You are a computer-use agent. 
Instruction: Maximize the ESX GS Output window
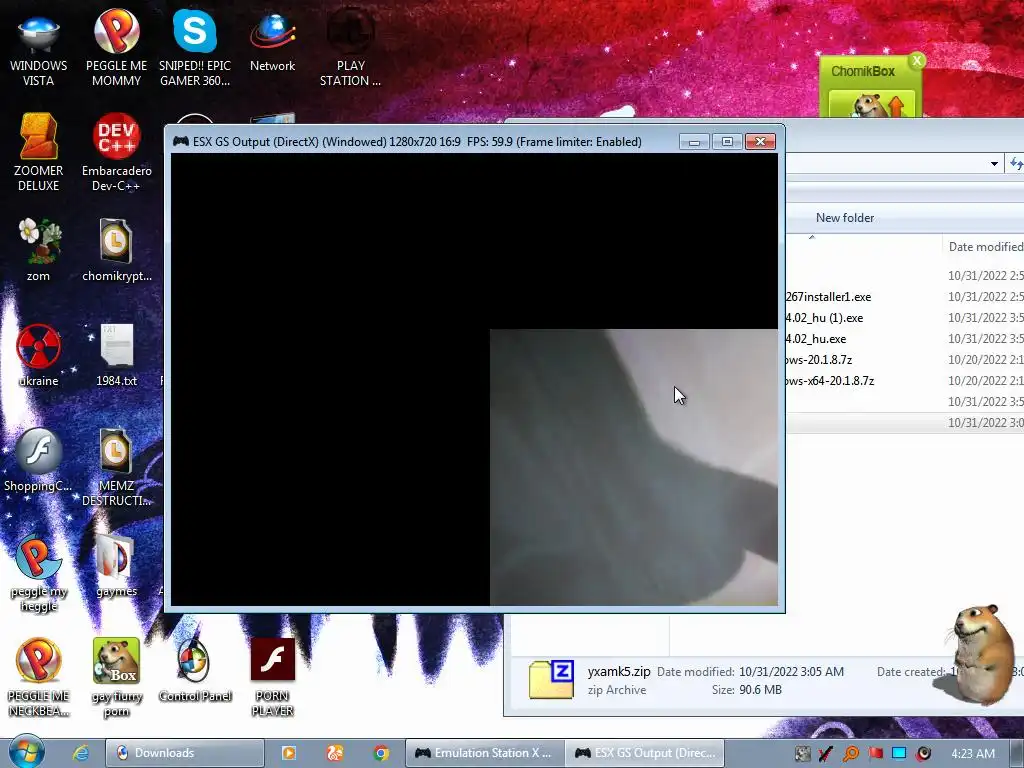(x=727, y=142)
